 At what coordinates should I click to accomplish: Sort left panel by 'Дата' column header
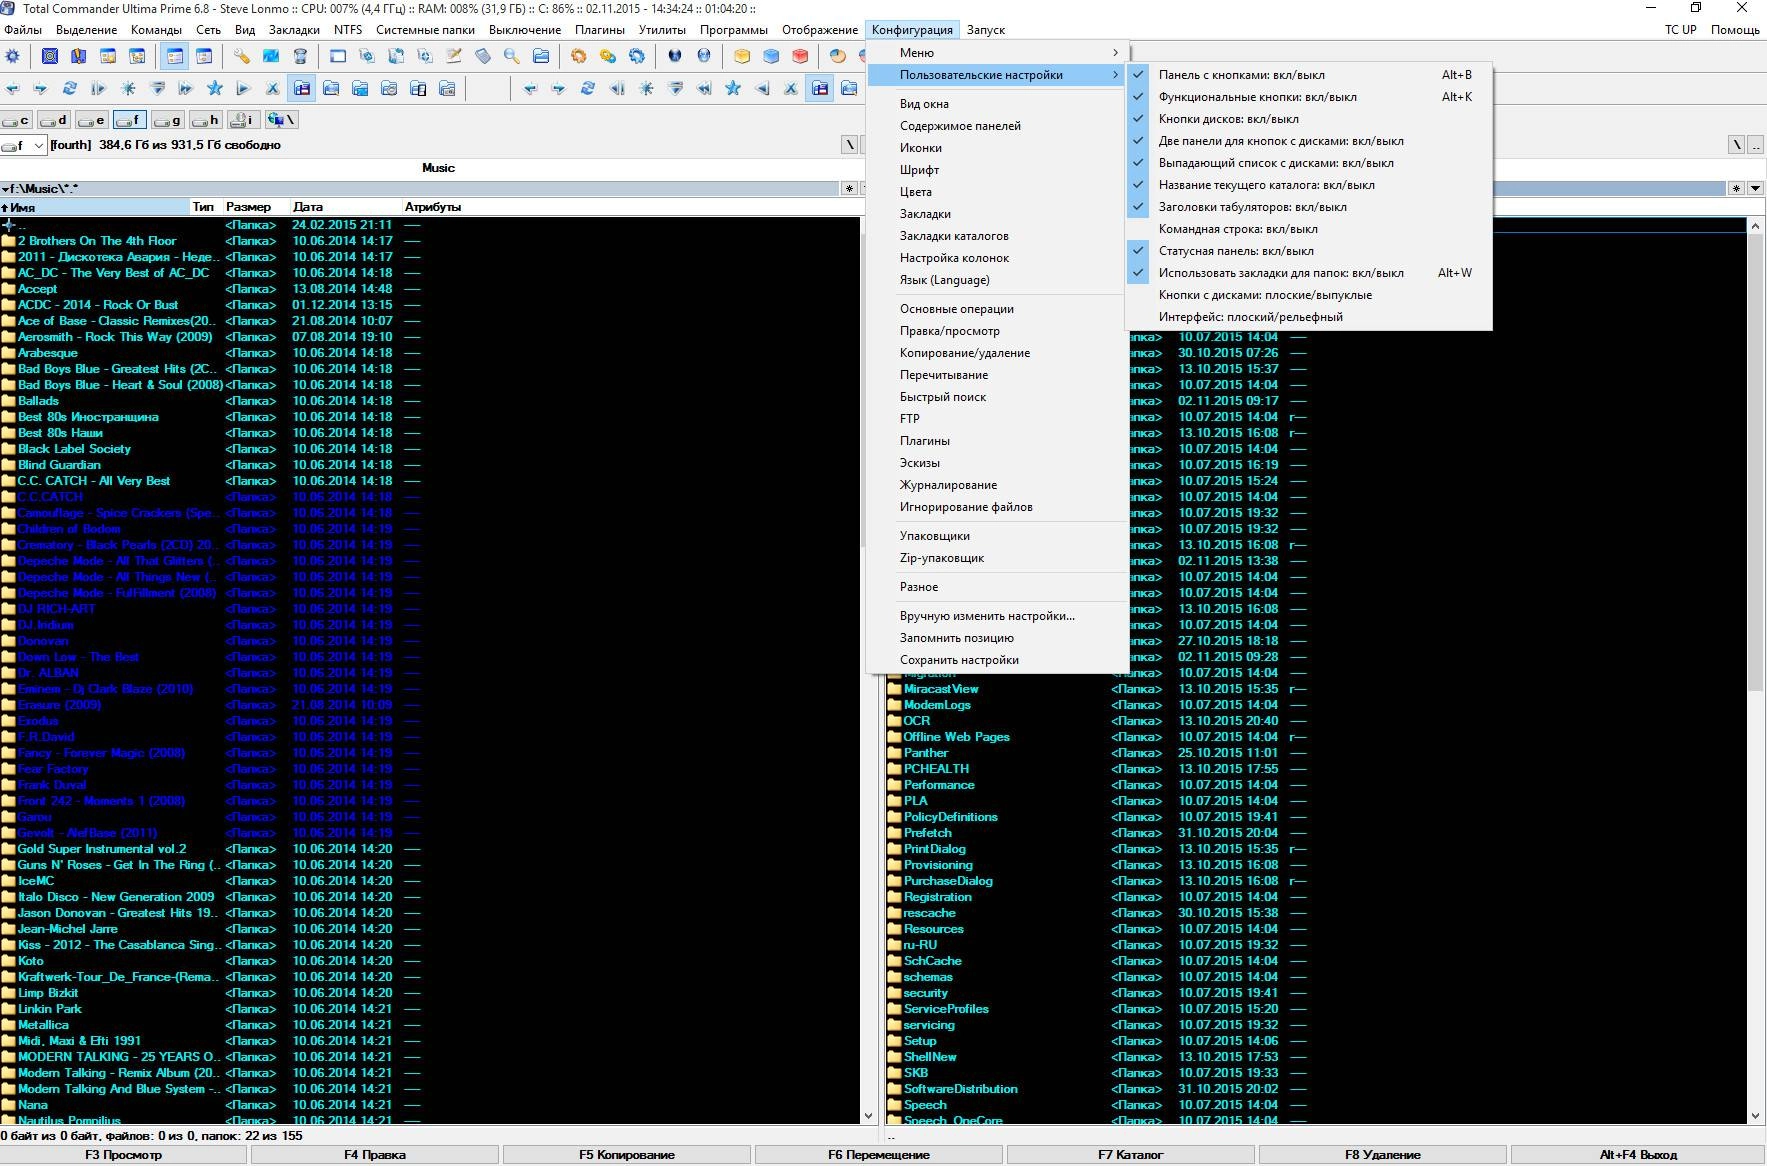(345, 207)
